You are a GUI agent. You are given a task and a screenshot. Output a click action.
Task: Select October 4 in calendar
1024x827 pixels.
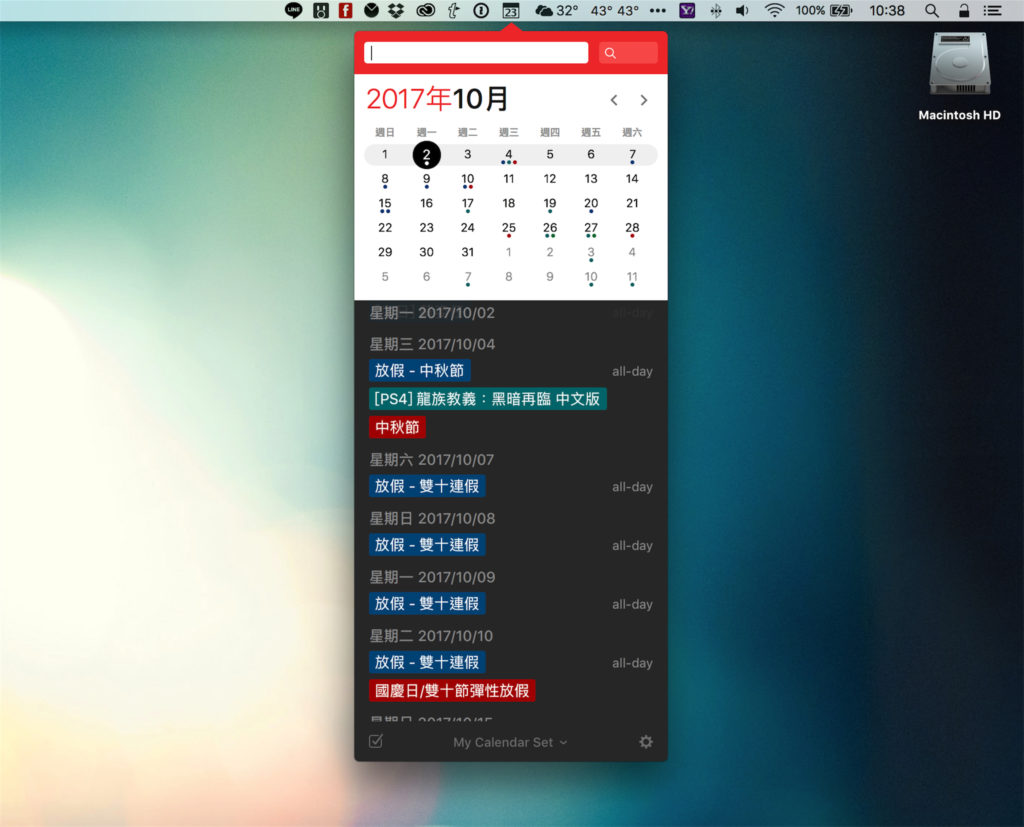[x=509, y=155]
